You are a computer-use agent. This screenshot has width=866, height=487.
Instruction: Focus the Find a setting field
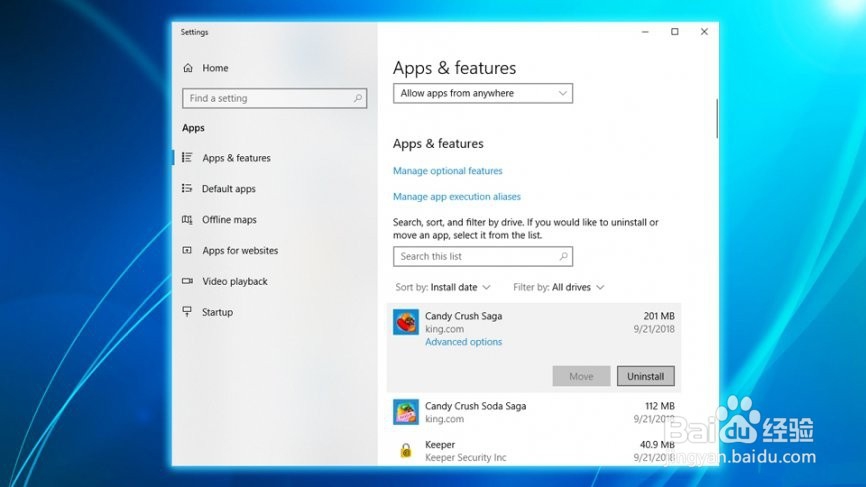click(x=274, y=98)
